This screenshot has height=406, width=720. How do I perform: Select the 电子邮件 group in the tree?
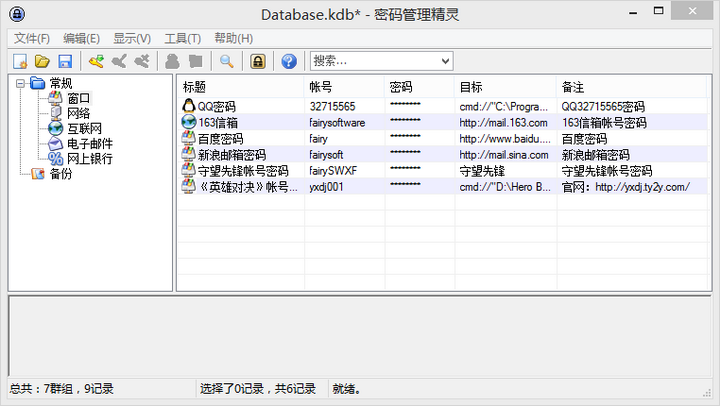click(90, 144)
